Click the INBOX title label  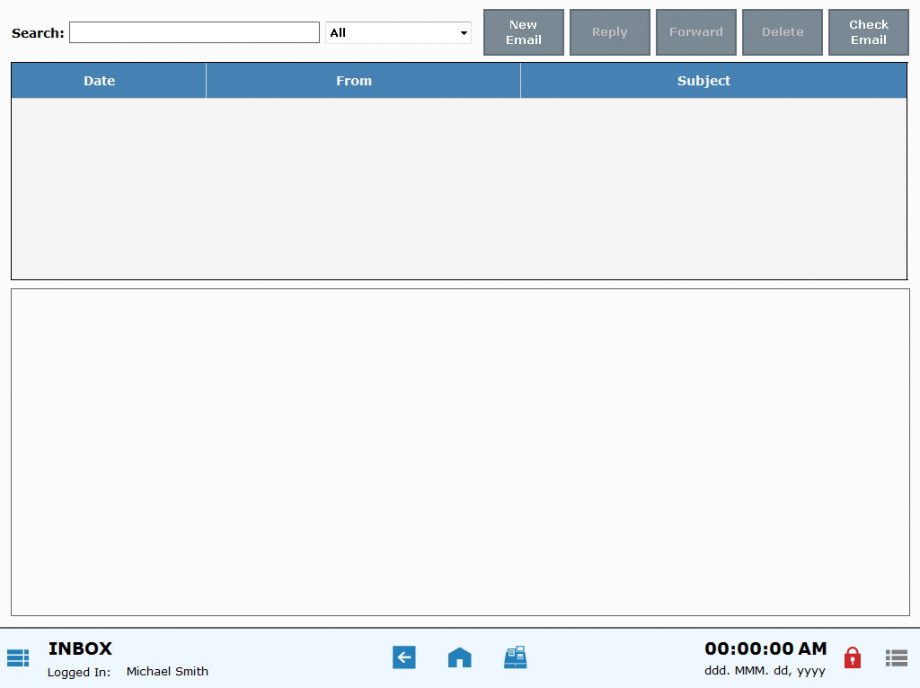pyautogui.click(x=80, y=648)
